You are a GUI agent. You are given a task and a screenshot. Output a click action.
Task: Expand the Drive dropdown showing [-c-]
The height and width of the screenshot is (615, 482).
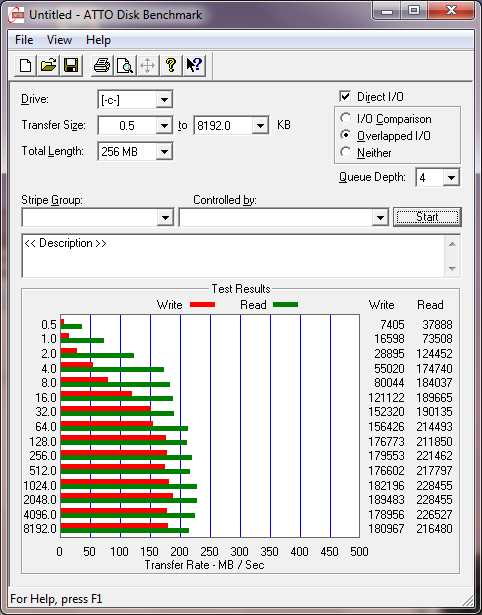(x=164, y=100)
